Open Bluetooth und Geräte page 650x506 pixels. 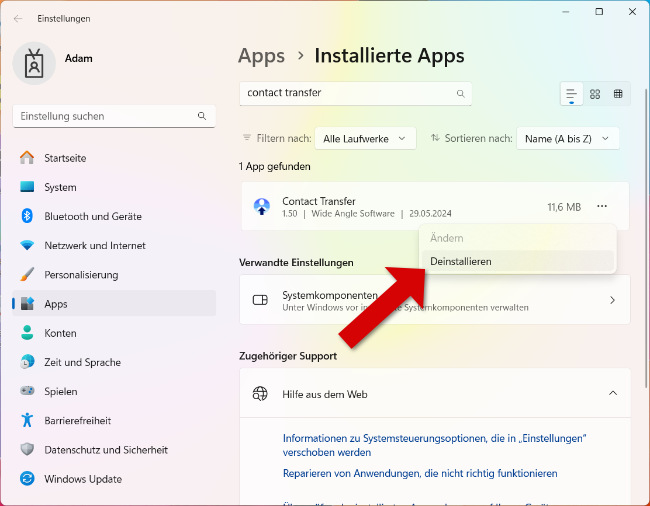pos(114,216)
